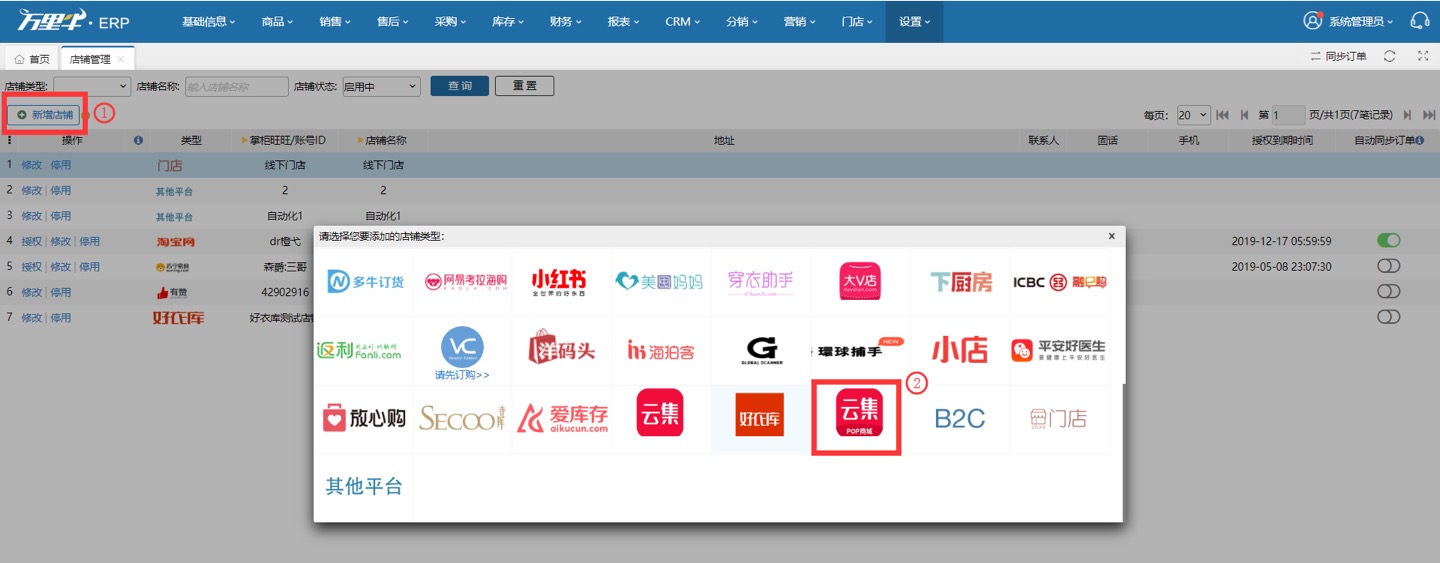Click 同步订单 in the tab bar
Image resolution: width=1440 pixels, height=563 pixels.
point(1338,57)
